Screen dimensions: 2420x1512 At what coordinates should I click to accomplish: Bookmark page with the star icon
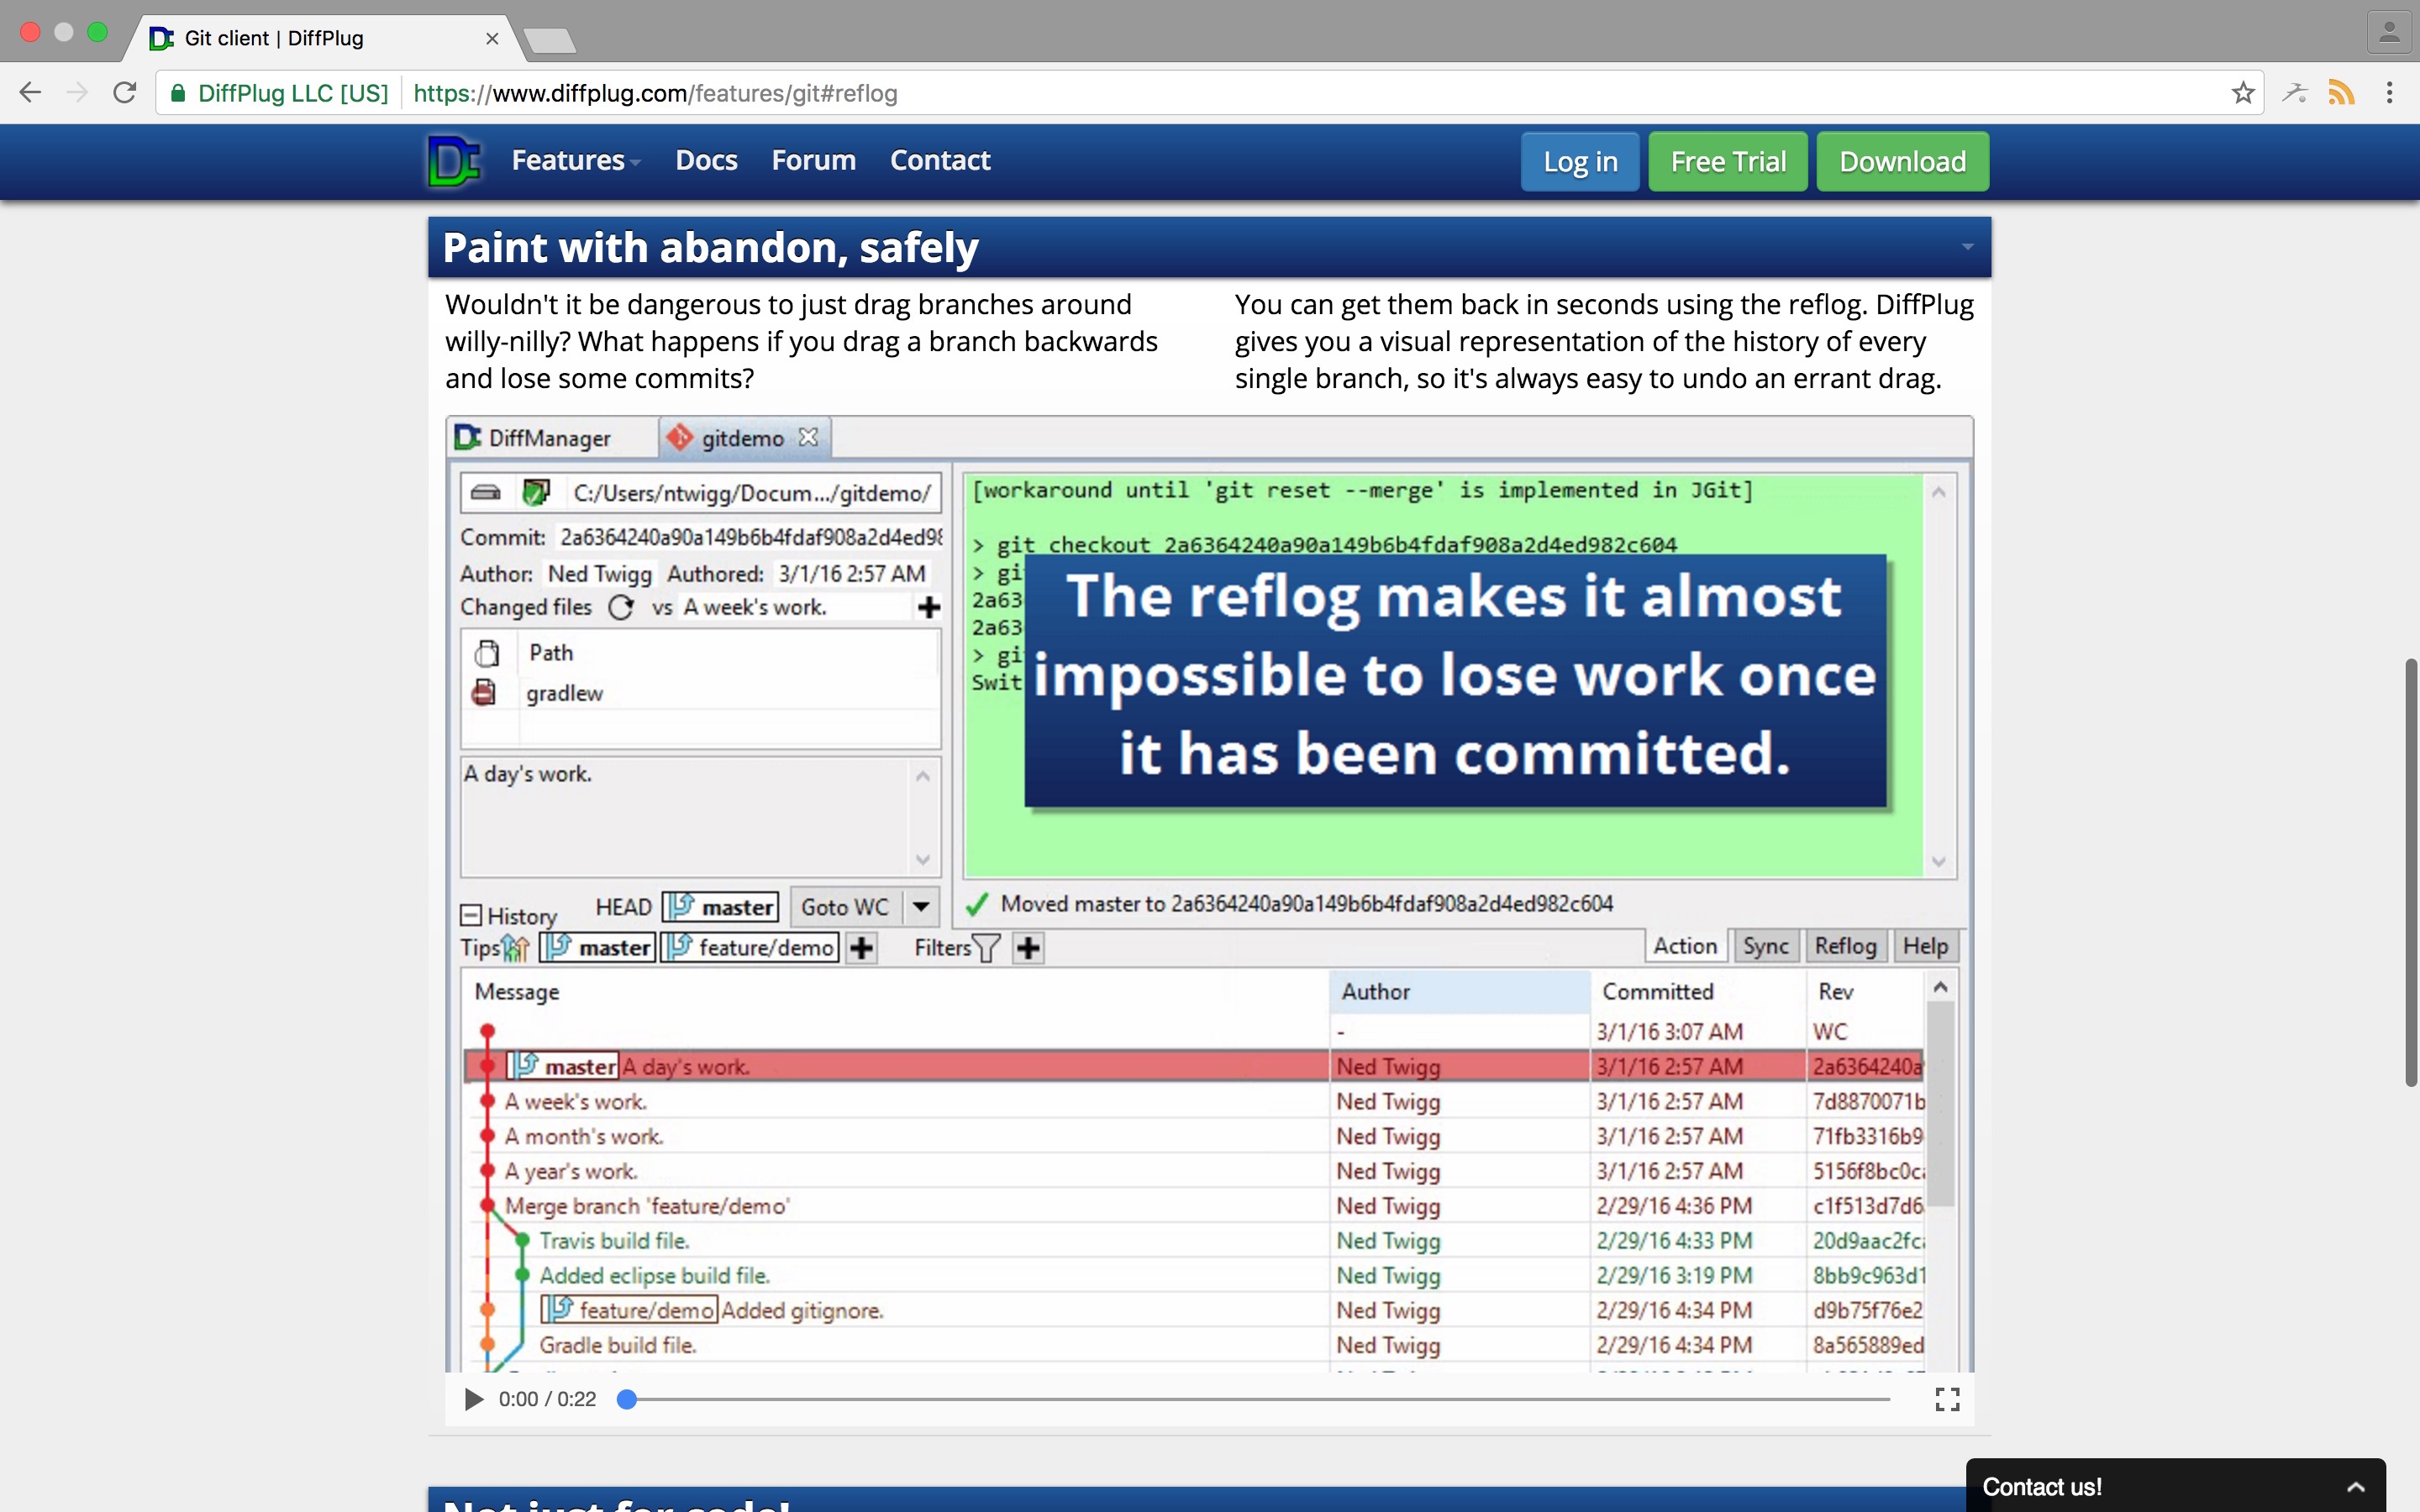(x=2243, y=93)
